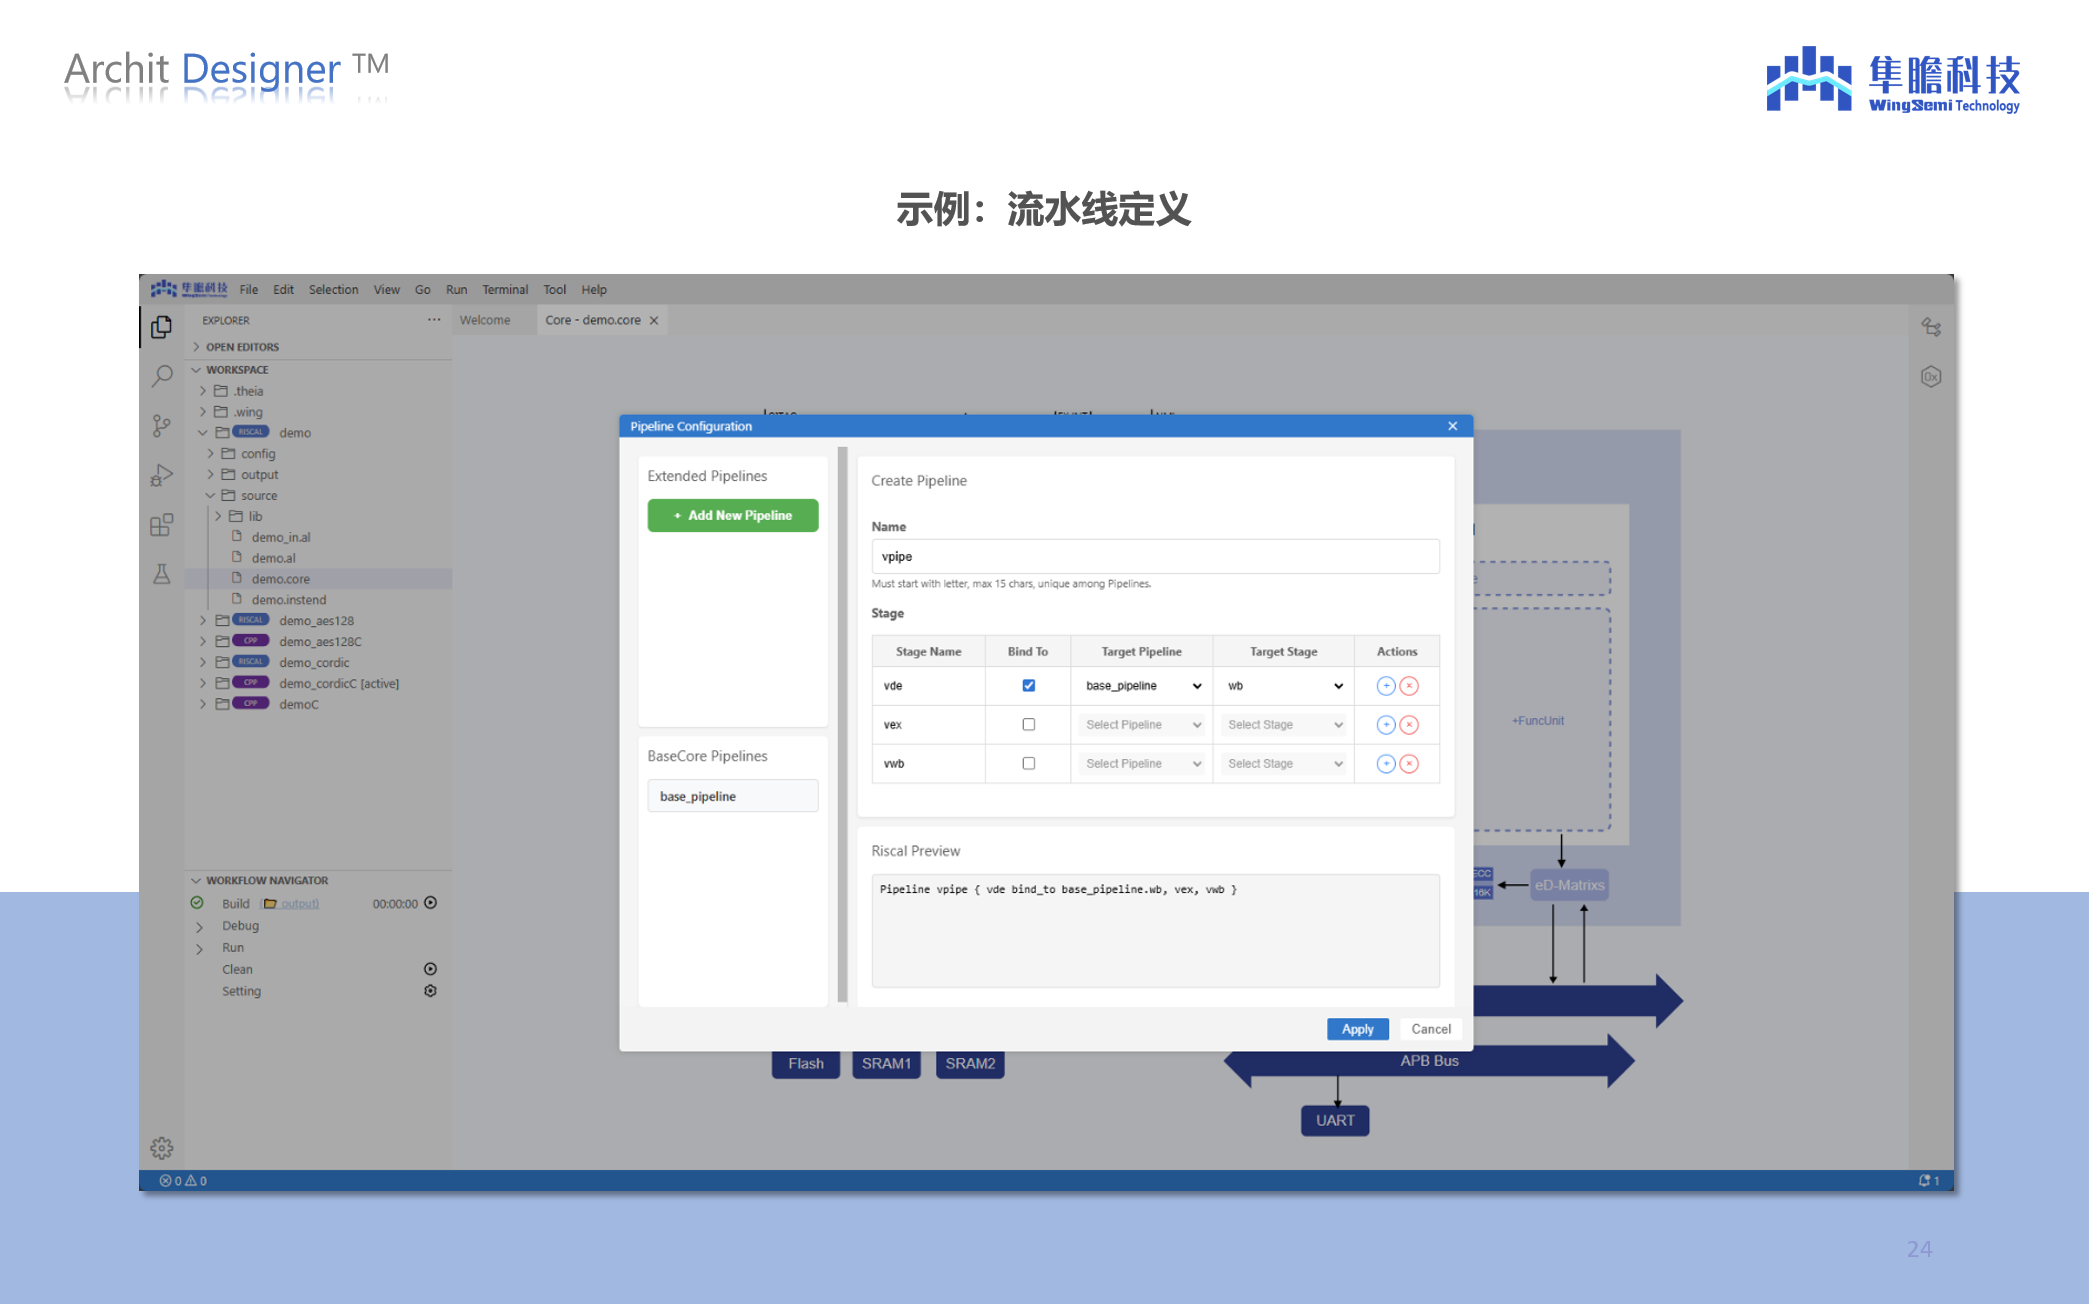Click the hexagon icon in right sidebar
The height and width of the screenshot is (1304, 2089).
[1931, 377]
